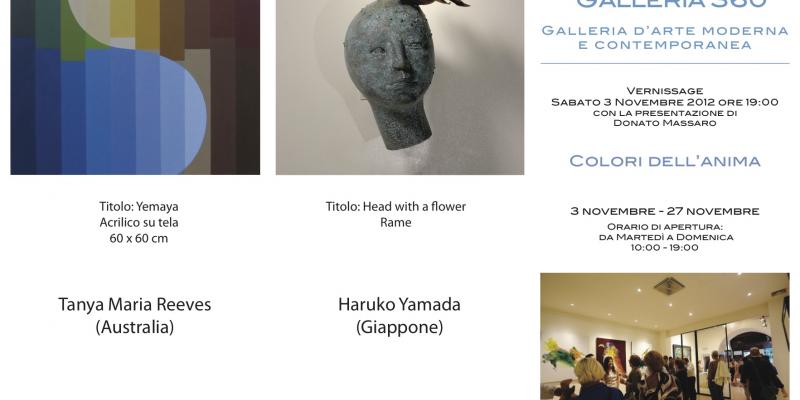The height and width of the screenshot is (400, 800).
Task: Select the Vernissage heading text
Action: (x=665, y=91)
